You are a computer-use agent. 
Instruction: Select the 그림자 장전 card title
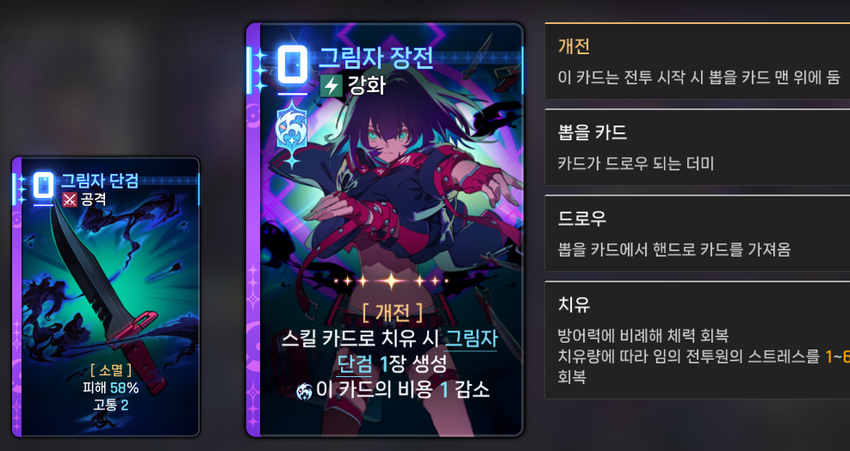(376, 57)
